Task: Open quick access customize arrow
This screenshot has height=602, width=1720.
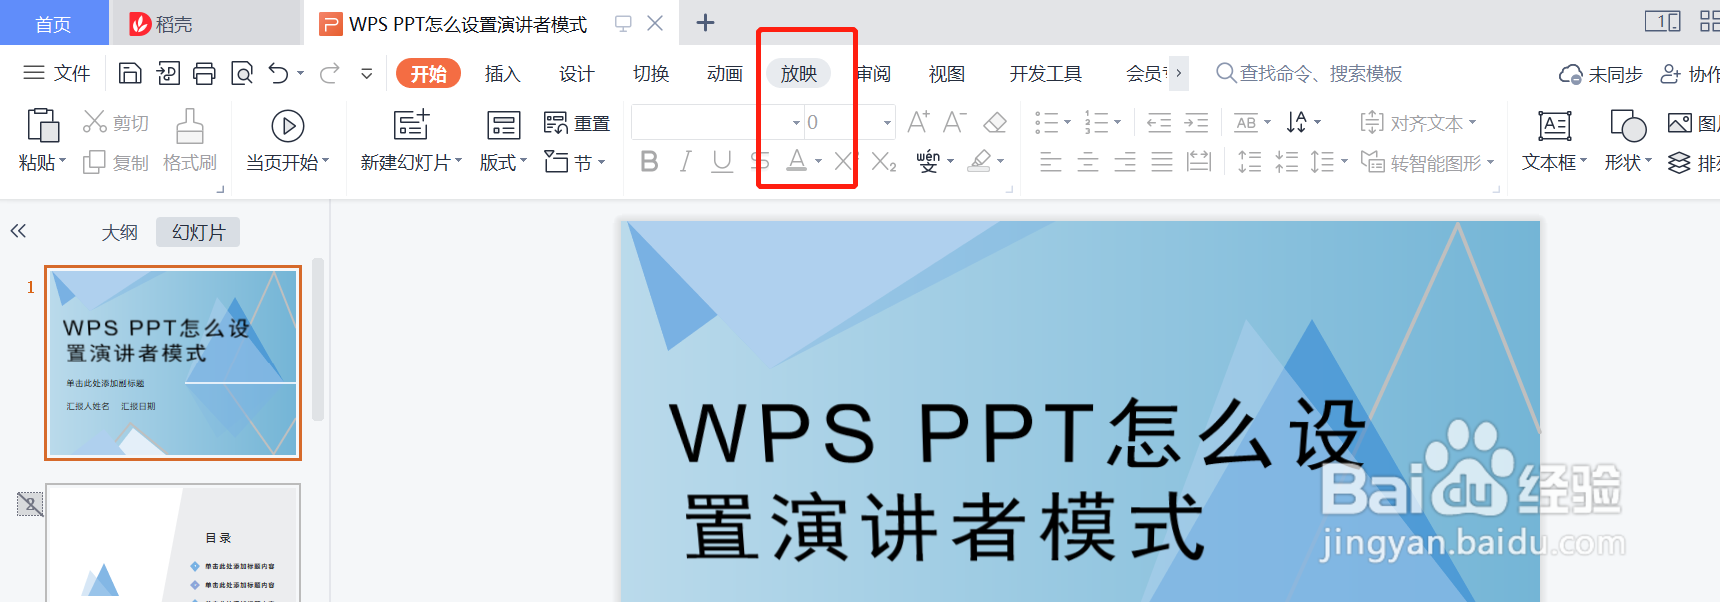Action: 367,73
